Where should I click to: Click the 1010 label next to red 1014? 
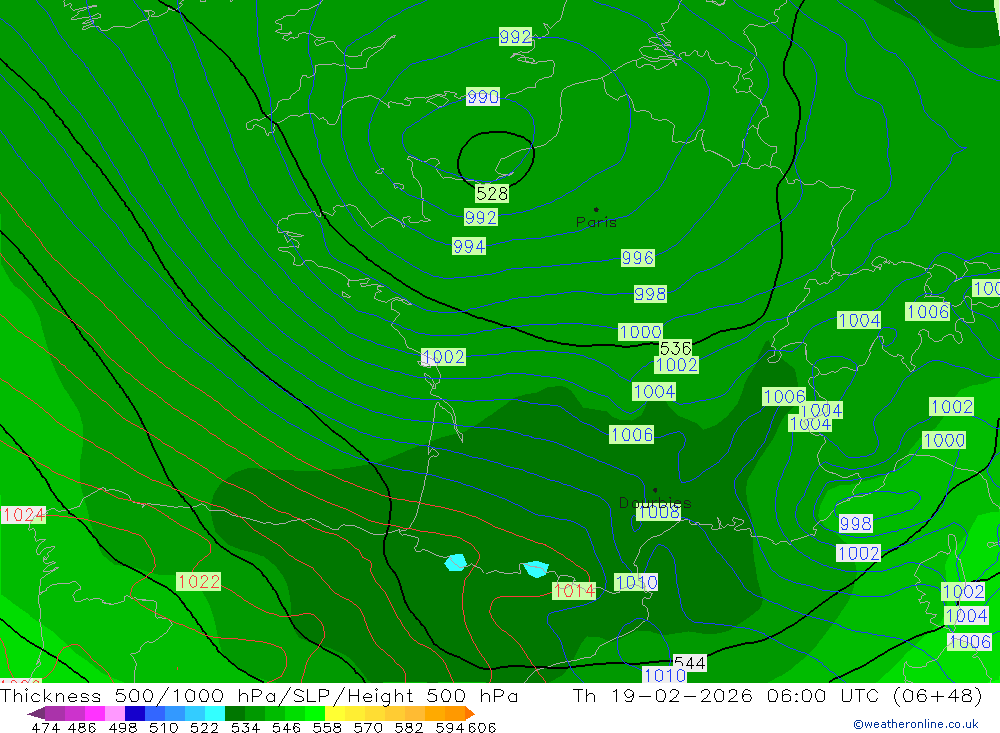(x=636, y=582)
